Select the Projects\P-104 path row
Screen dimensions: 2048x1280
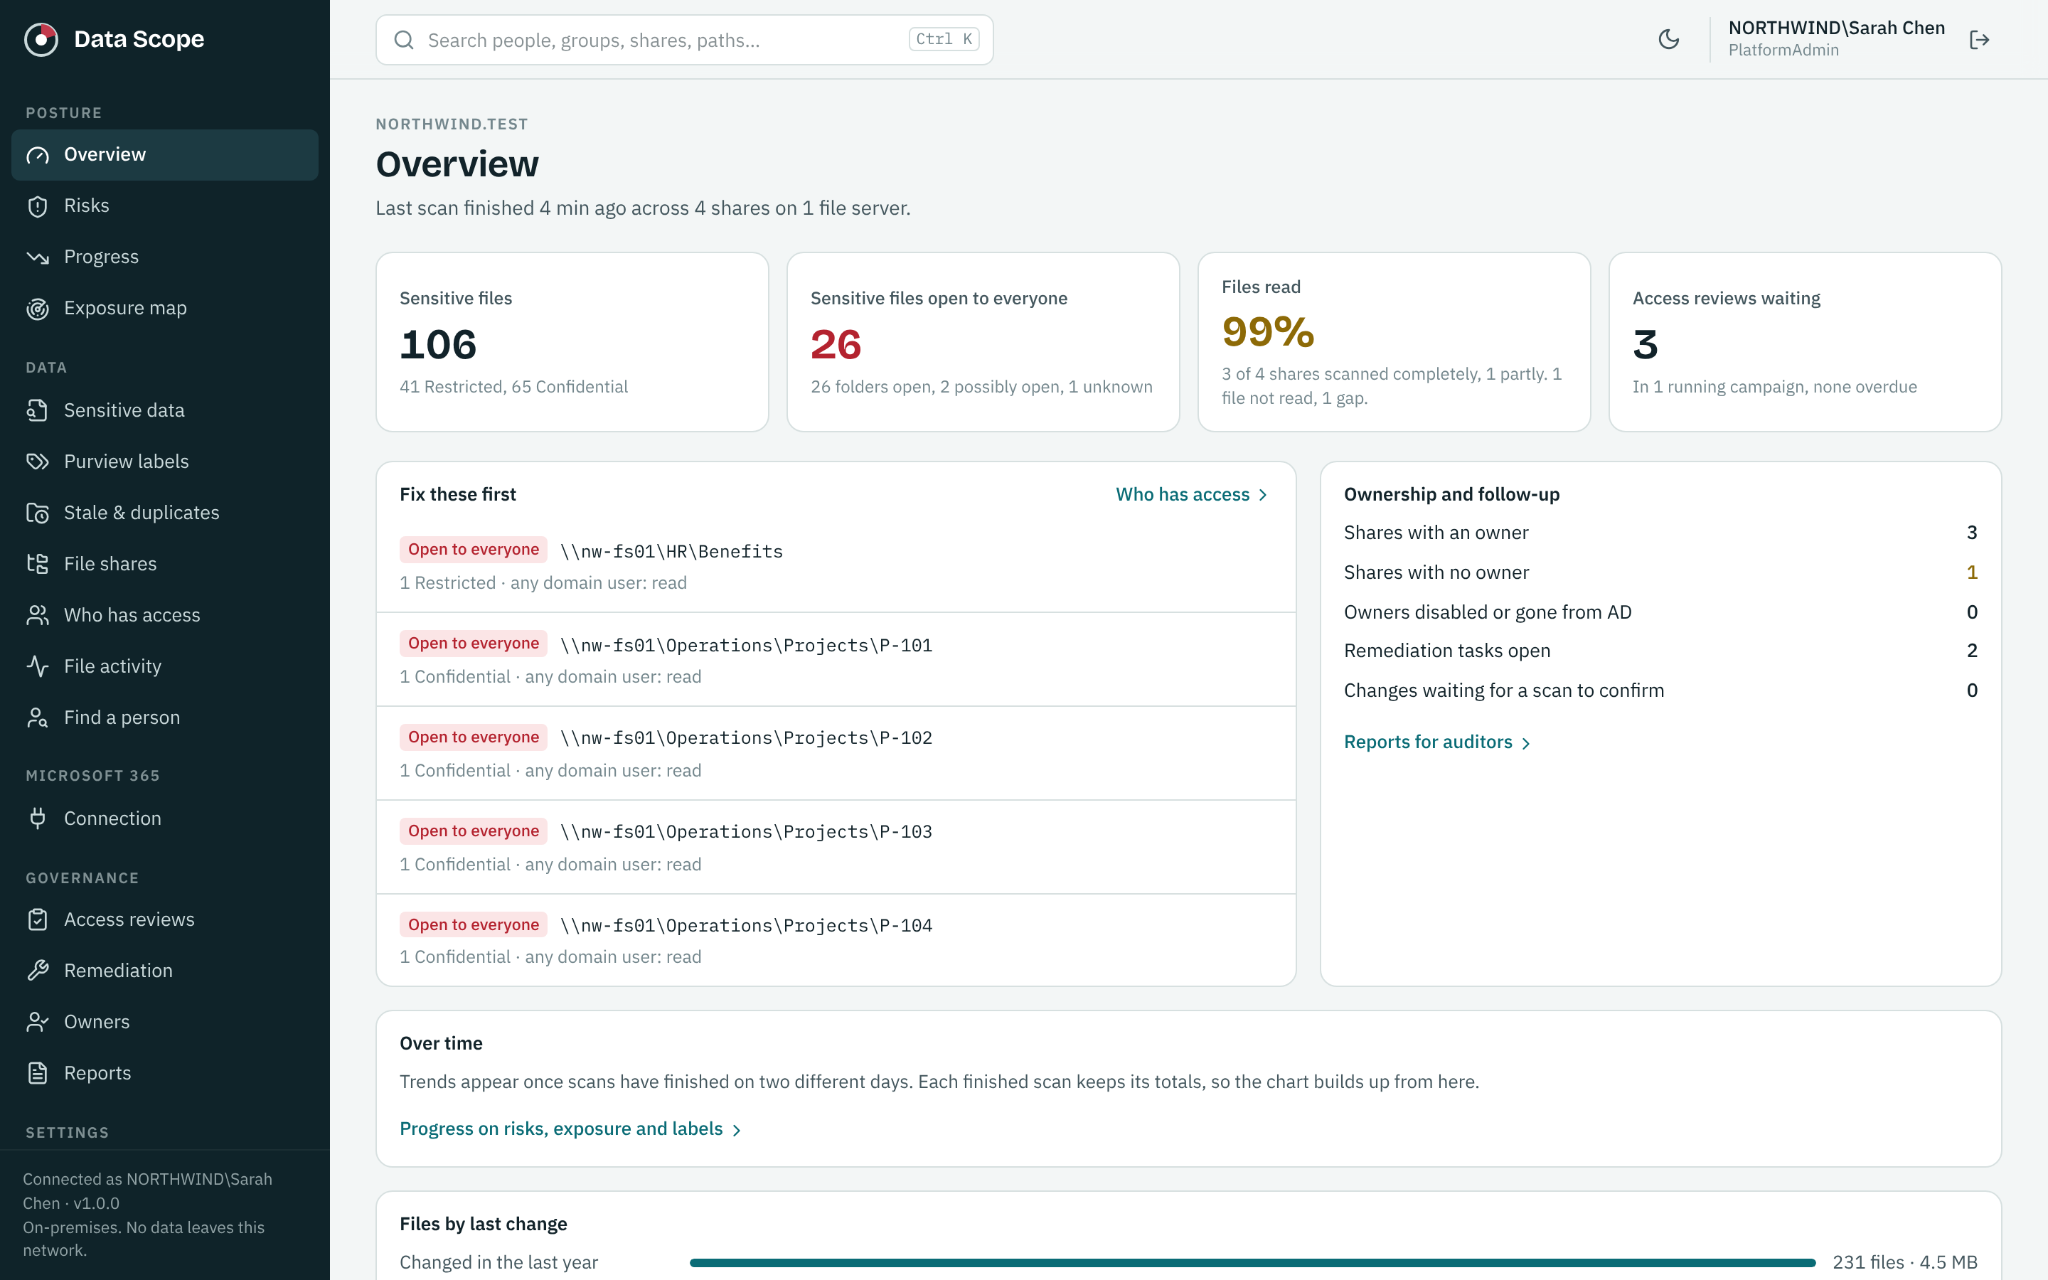click(836, 940)
